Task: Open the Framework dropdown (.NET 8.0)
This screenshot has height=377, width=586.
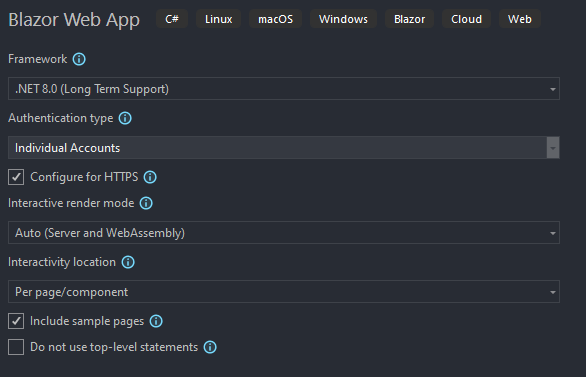Action: pos(284,89)
